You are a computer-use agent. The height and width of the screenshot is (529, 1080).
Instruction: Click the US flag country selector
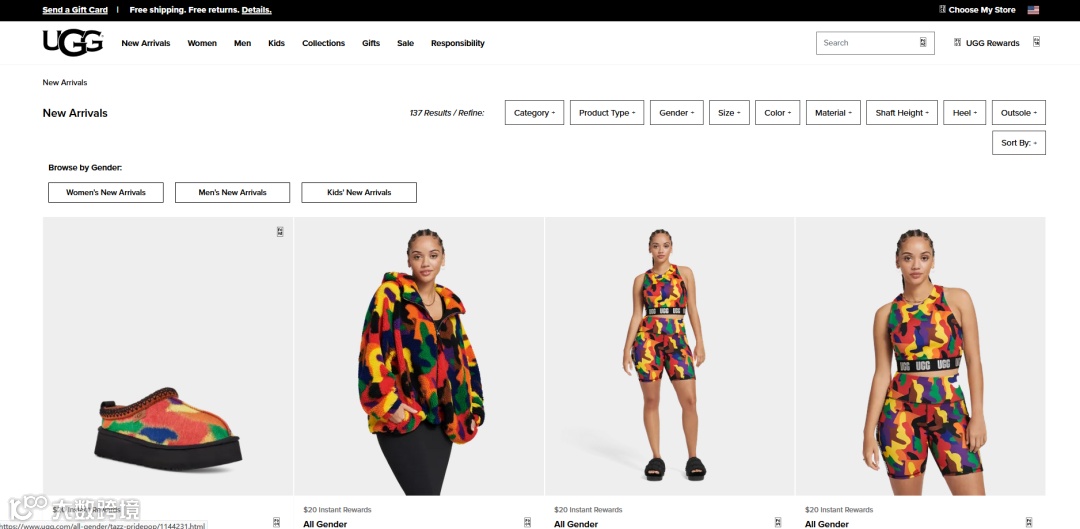click(1033, 10)
